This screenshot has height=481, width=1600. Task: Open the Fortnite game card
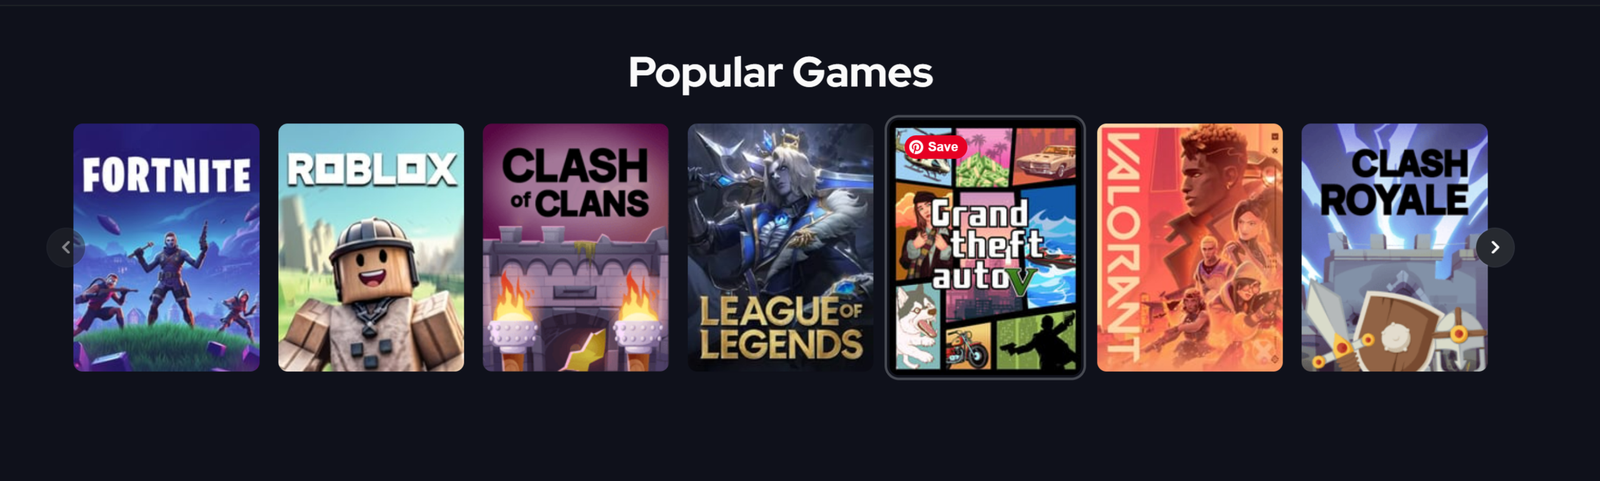click(x=167, y=247)
